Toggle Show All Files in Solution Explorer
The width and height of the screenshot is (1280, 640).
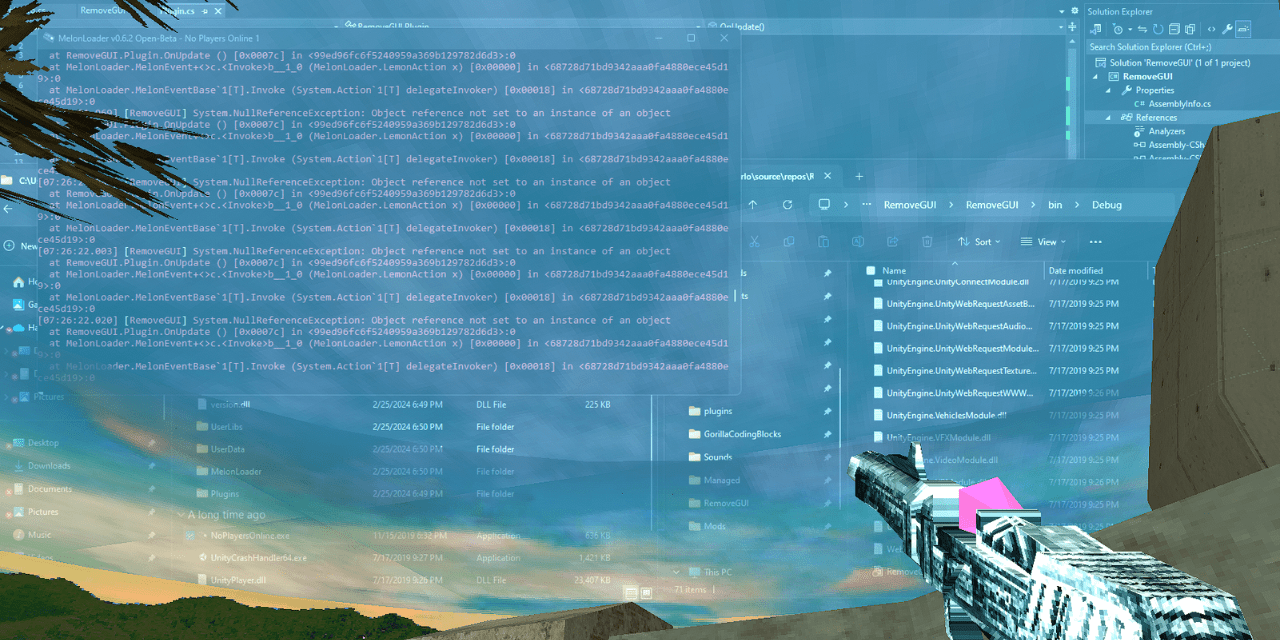tap(1190, 29)
